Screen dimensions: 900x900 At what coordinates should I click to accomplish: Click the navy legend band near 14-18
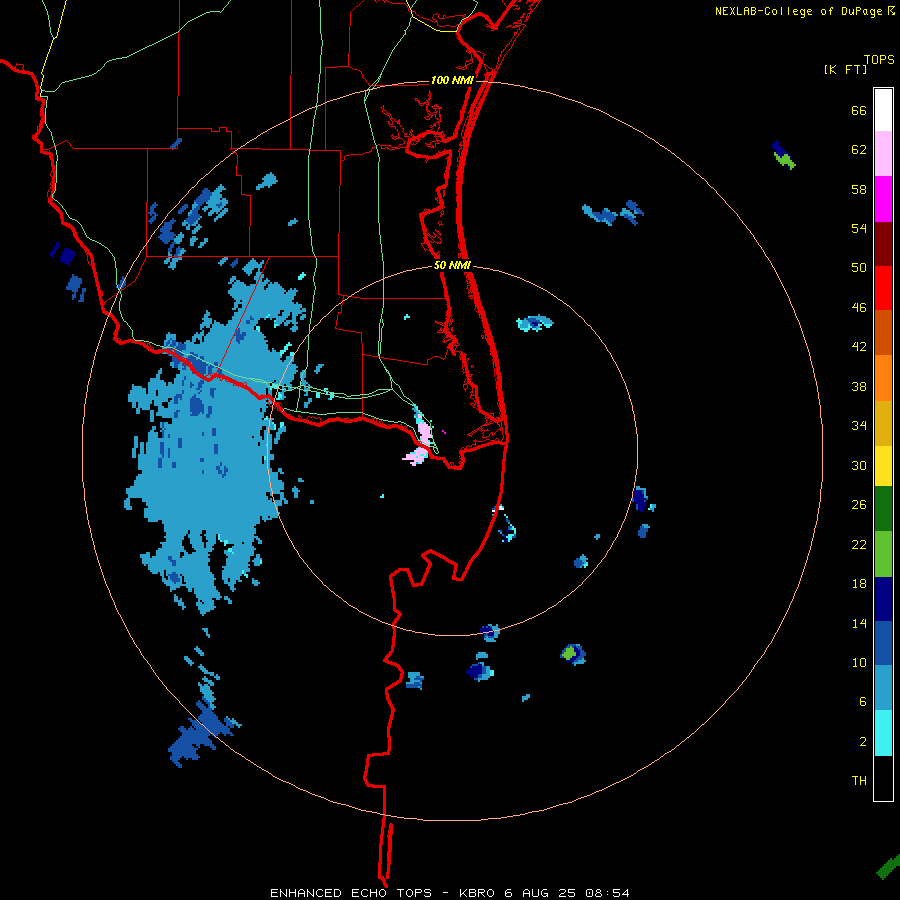[x=883, y=599]
